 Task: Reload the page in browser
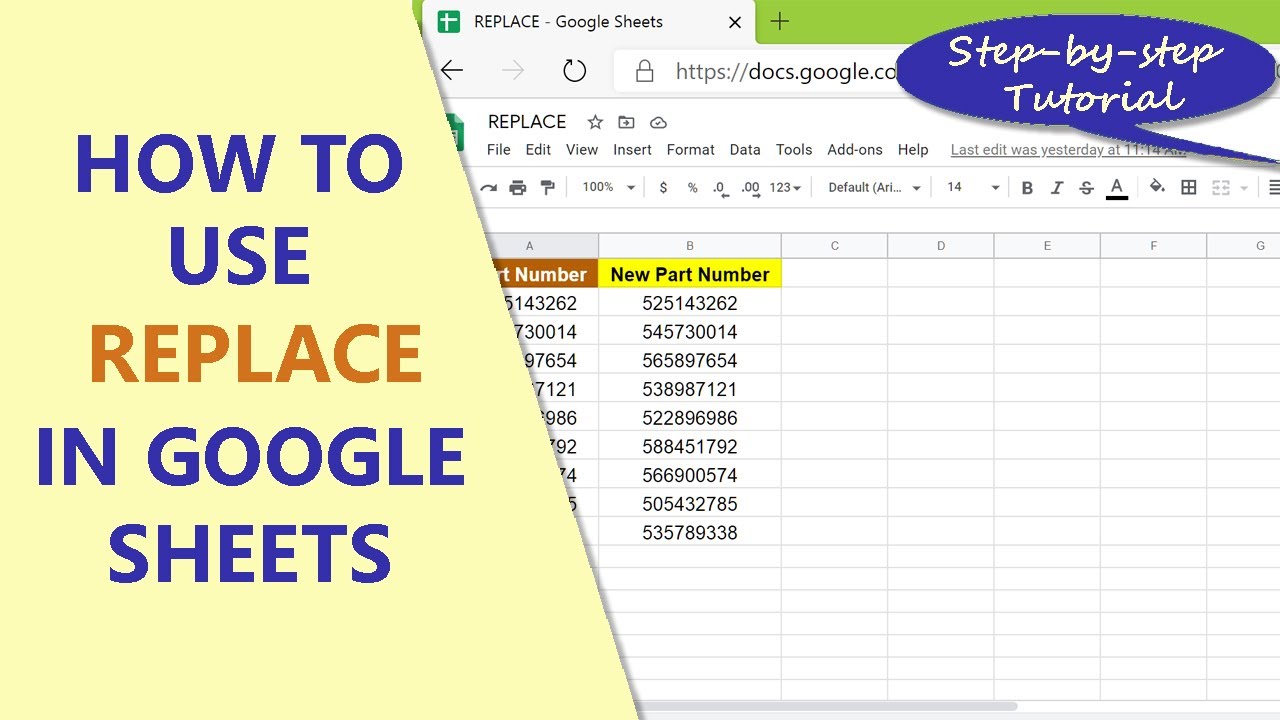coord(574,70)
